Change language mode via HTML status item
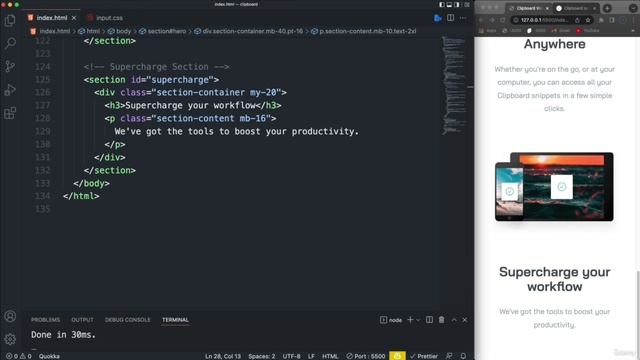This screenshot has height=360, width=640. tap(330, 356)
